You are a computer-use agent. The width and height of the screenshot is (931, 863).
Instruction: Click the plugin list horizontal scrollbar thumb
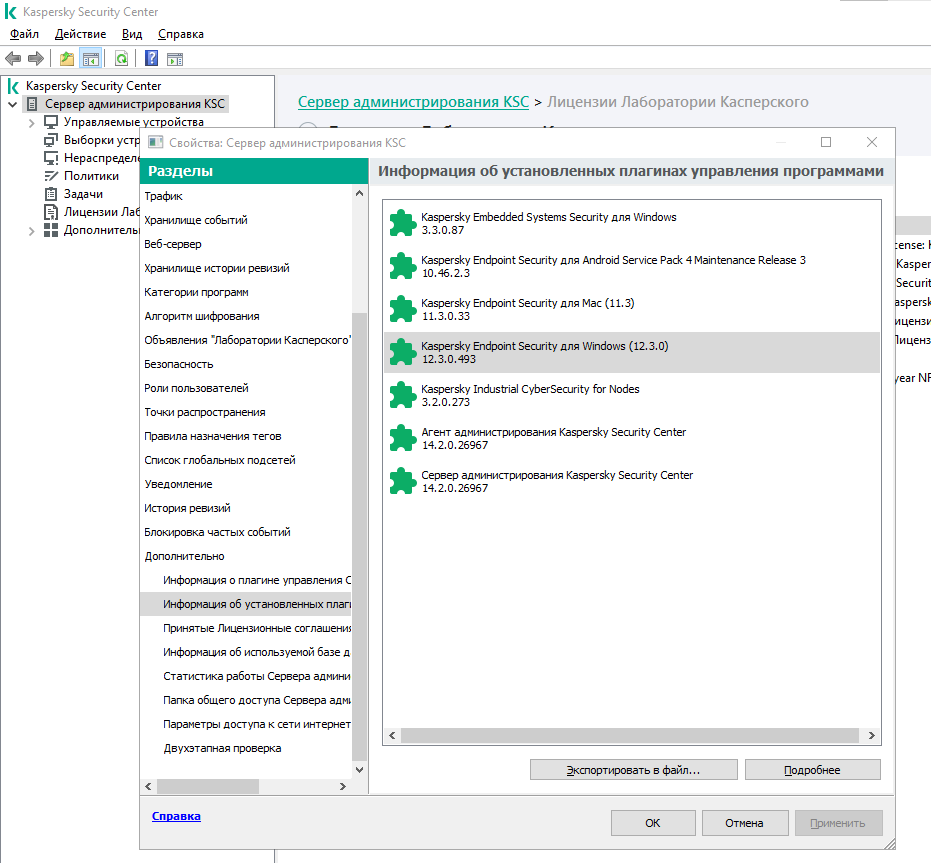click(629, 735)
